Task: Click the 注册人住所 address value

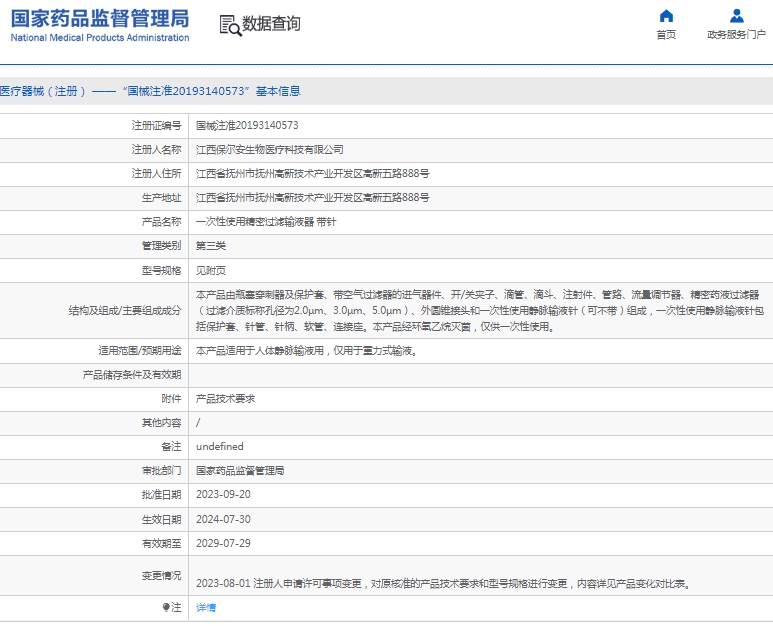Action: [x=313, y=174]
